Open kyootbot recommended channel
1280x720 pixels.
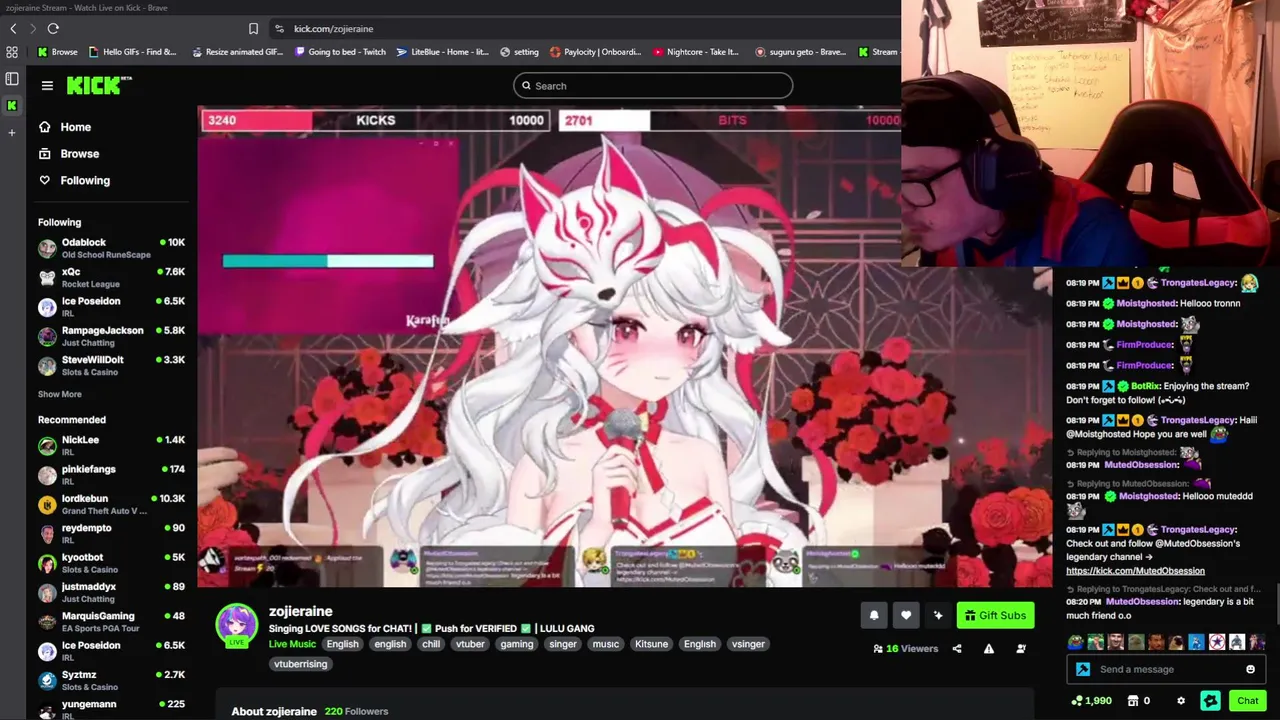click(x=111, y=563)
